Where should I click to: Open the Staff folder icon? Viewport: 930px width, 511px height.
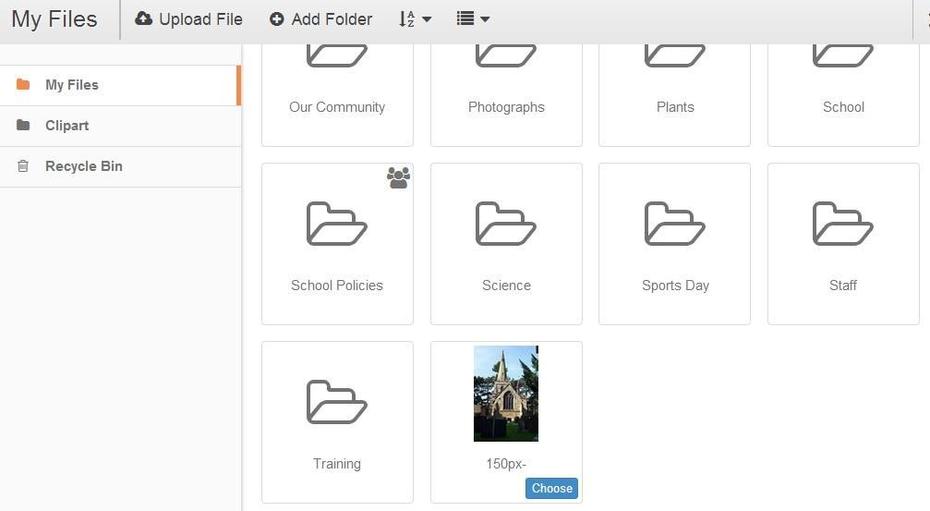click(x=843, y=223)
